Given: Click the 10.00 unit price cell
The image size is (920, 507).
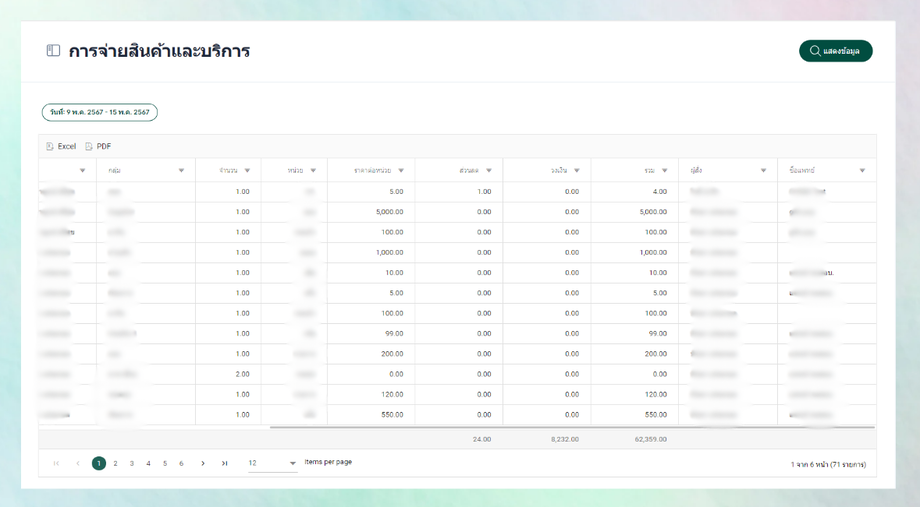Looking at the screenshot, I should click(394, 272).
